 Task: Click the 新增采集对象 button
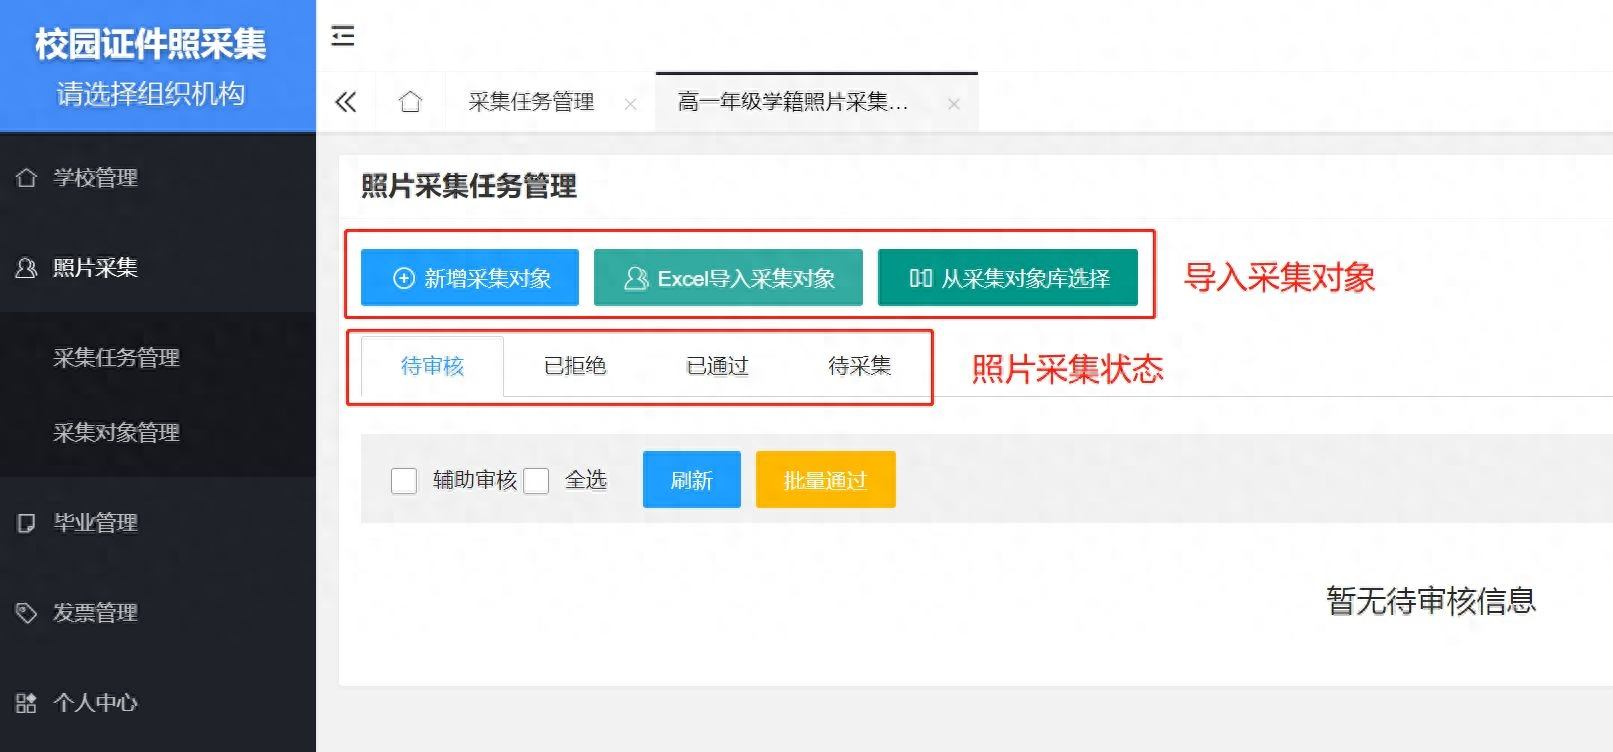coord(470,278)
